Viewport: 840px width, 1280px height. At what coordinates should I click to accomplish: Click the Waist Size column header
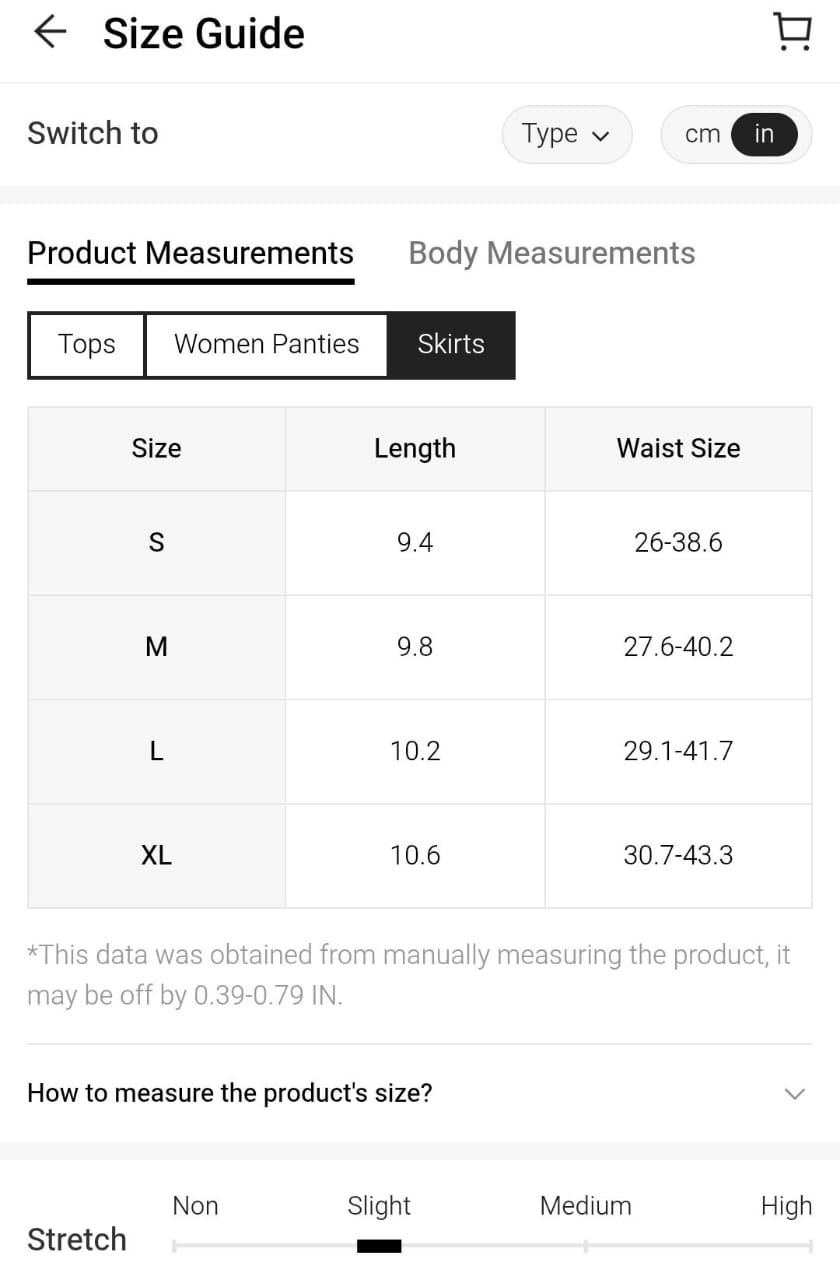coord(678,449)
